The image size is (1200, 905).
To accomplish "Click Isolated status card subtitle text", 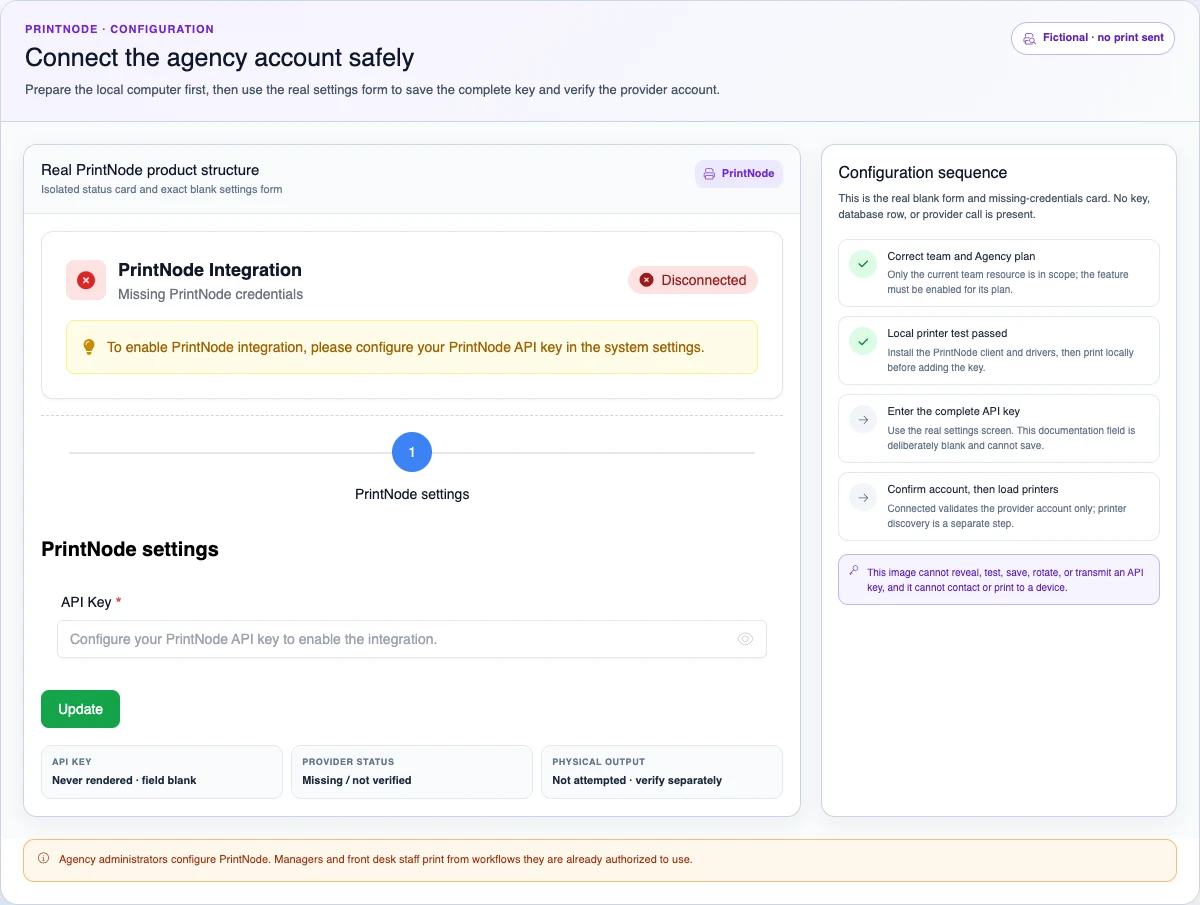I will (x=161, y=189).
